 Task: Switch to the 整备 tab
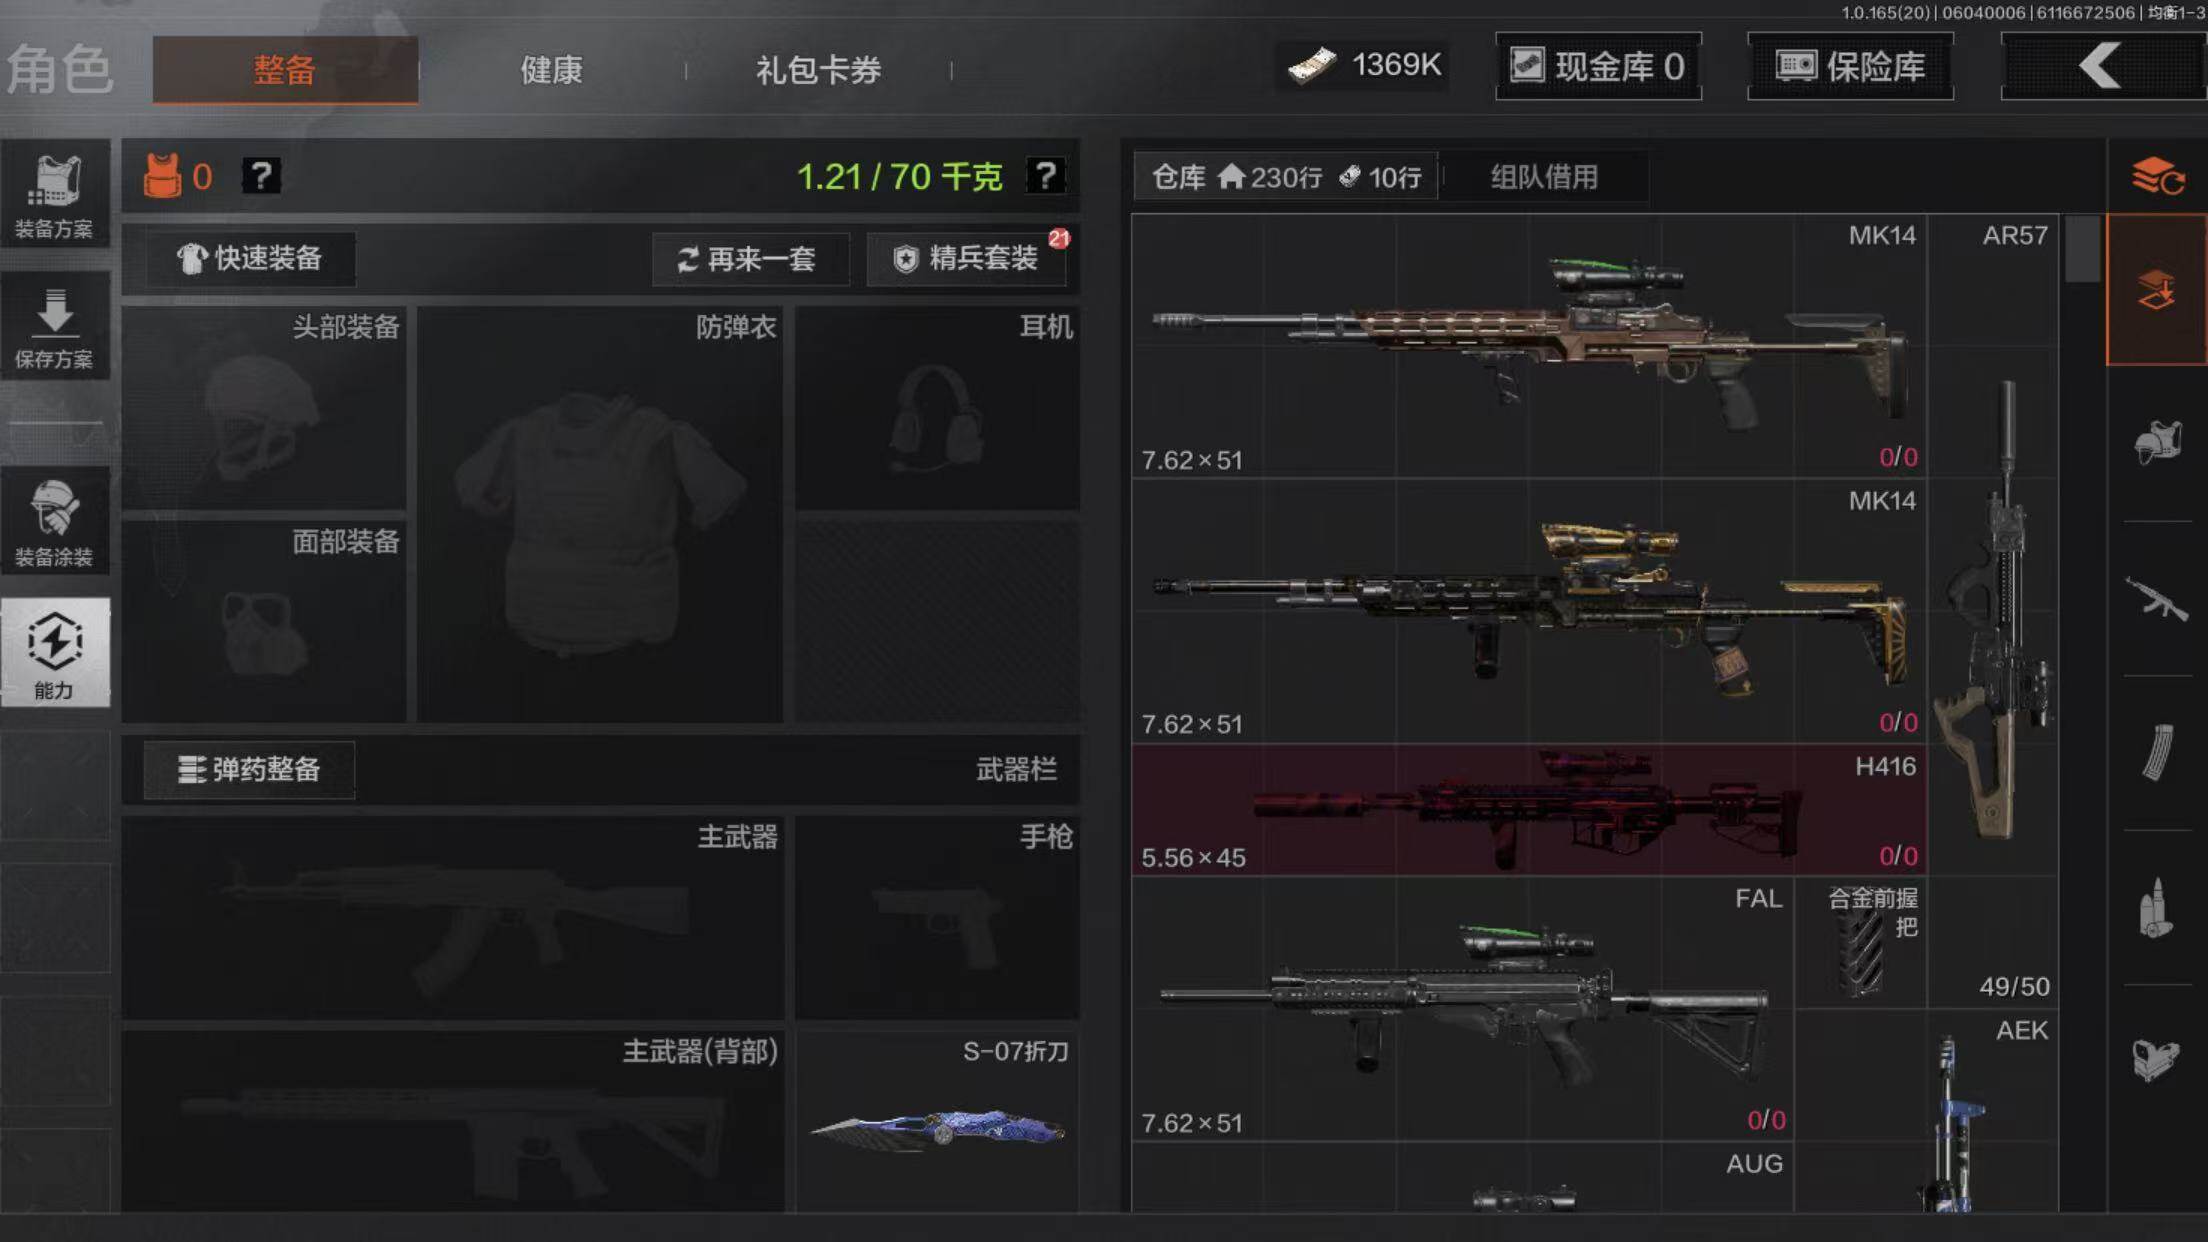pos(285,70)
